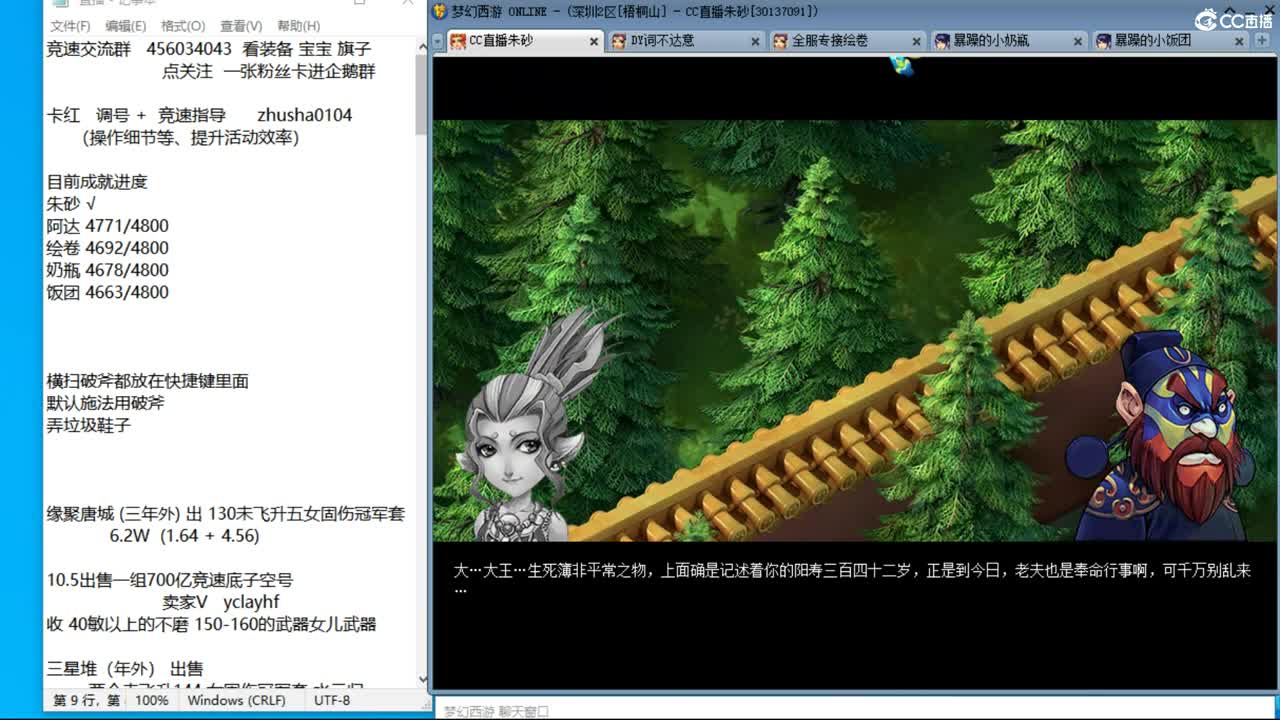1280x720 pixels.
Task: Close the 暴躁的小饭团 tab
Action: tap(1240, 41)
